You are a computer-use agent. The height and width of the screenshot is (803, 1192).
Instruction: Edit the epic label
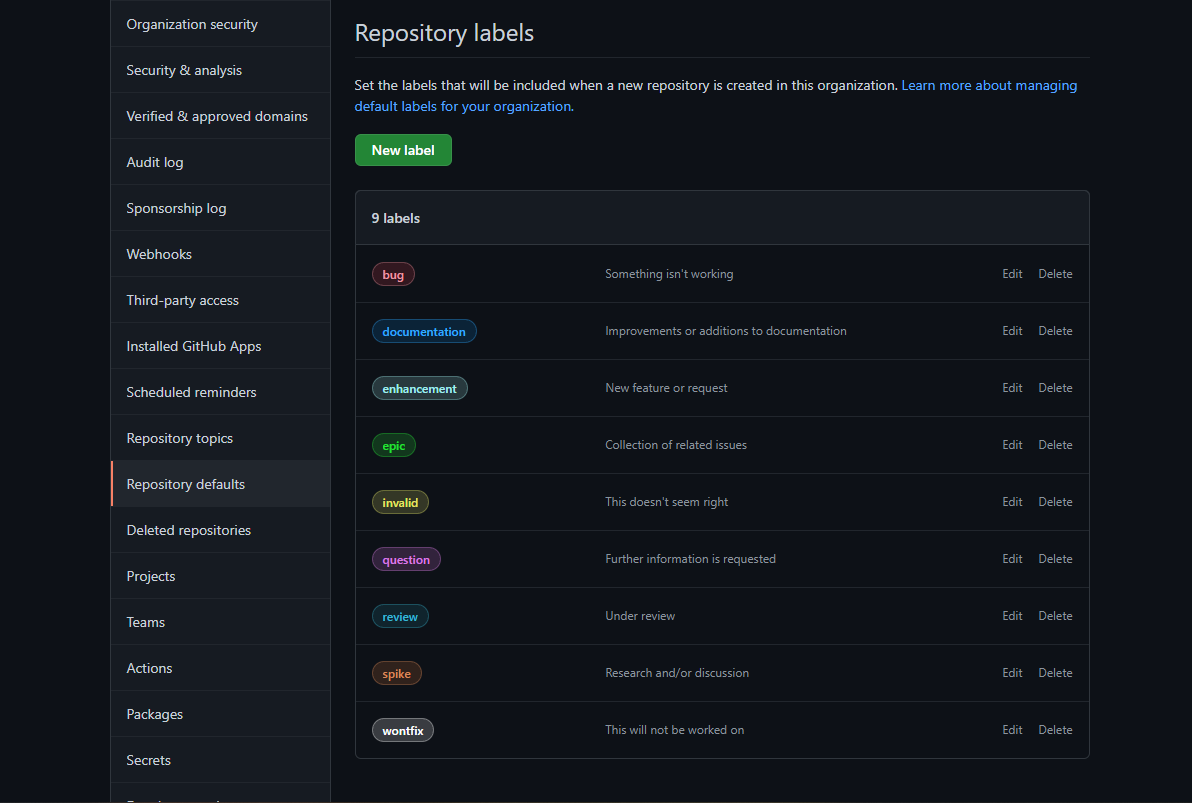pos(1012,445)
